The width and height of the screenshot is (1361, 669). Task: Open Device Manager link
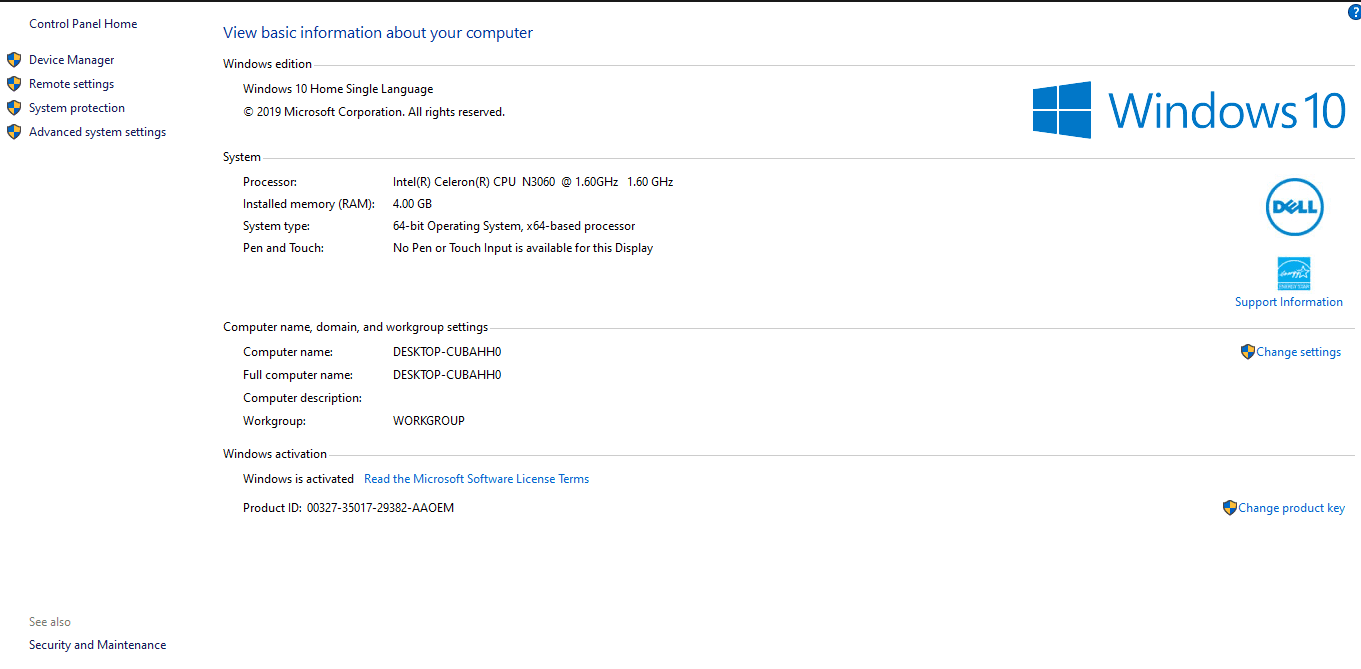[x=72, y=60]
